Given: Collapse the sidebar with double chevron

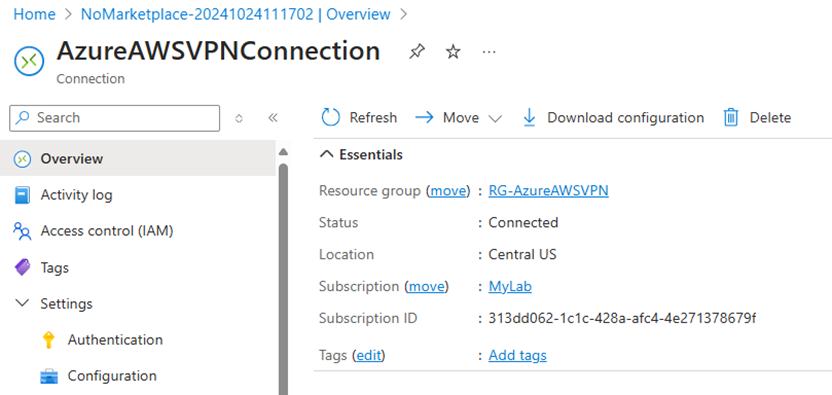Looking at the screenshot, I should (273, 118).
